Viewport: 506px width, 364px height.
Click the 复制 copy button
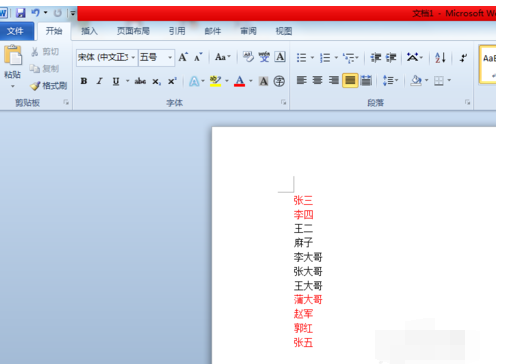coord(44,69)
